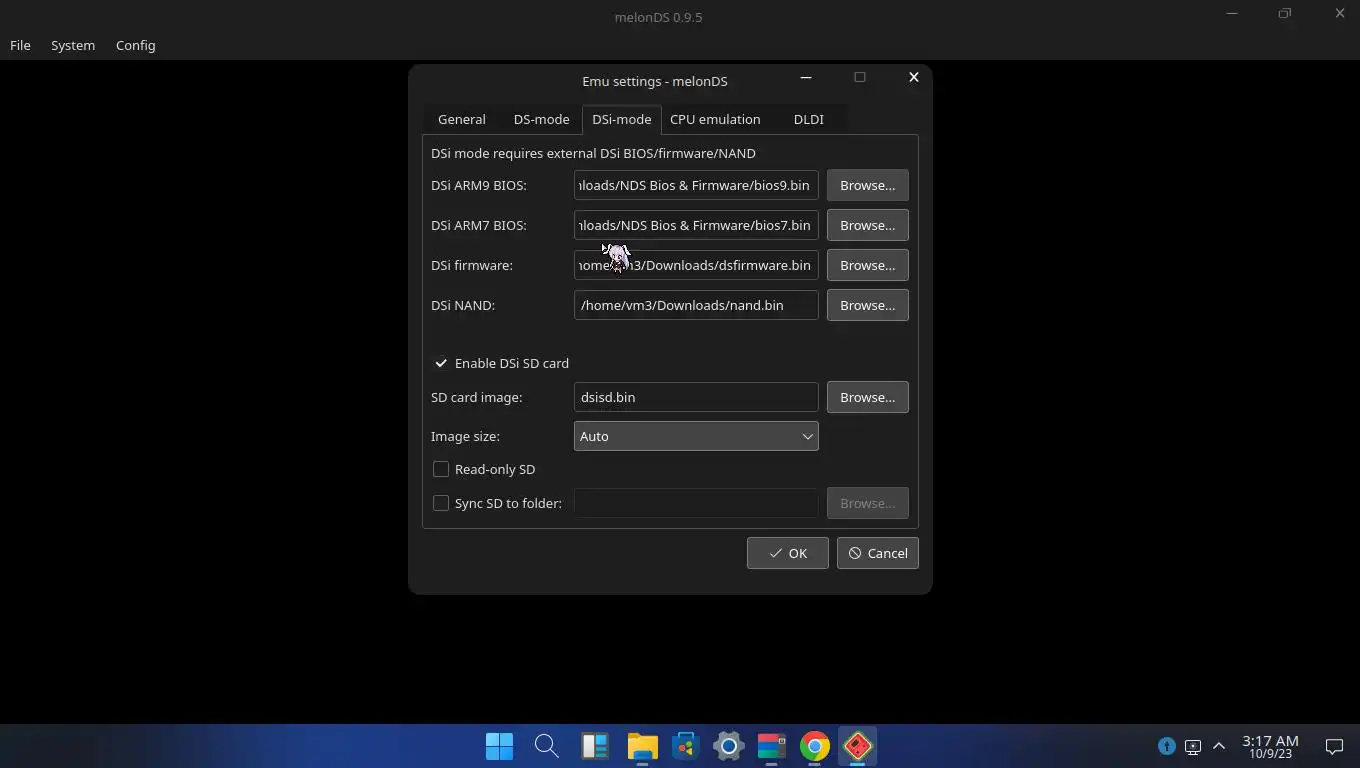Open the System menu
This screenshot has width=1360, height=768.
tap(73, 45)
